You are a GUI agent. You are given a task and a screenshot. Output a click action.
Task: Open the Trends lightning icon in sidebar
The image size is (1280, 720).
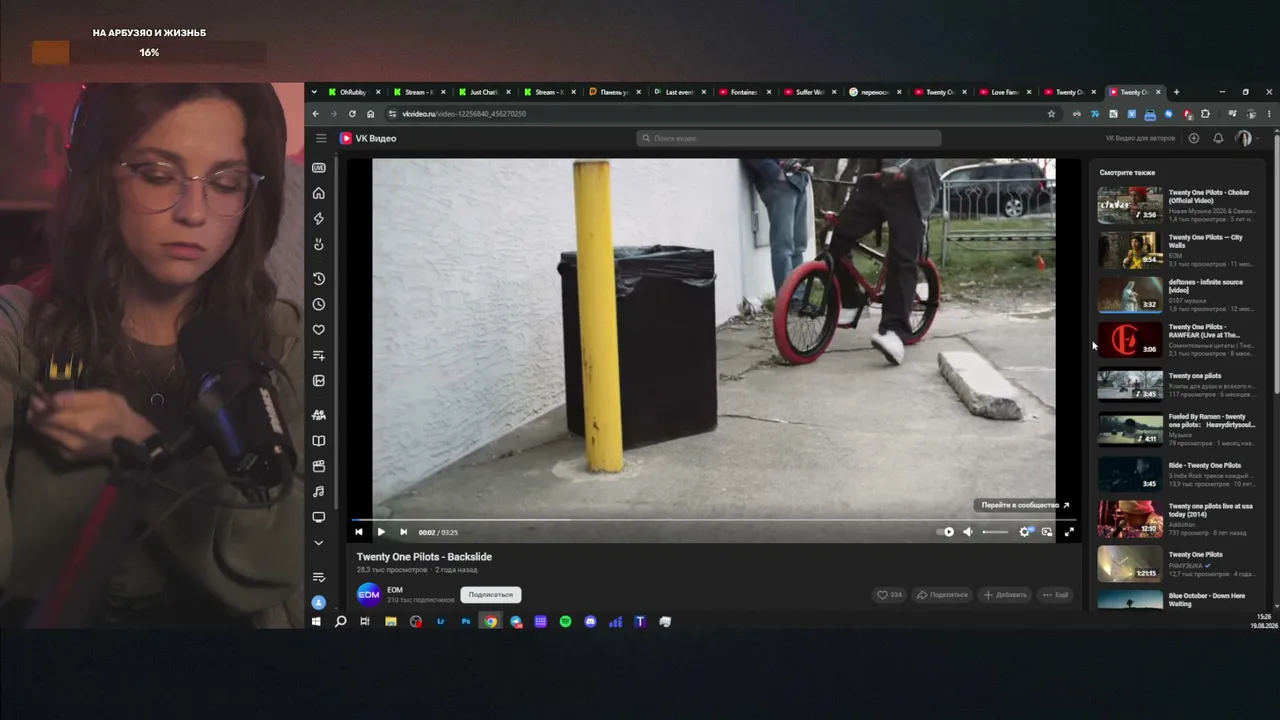pyautogui.click(x=319, y=218)
